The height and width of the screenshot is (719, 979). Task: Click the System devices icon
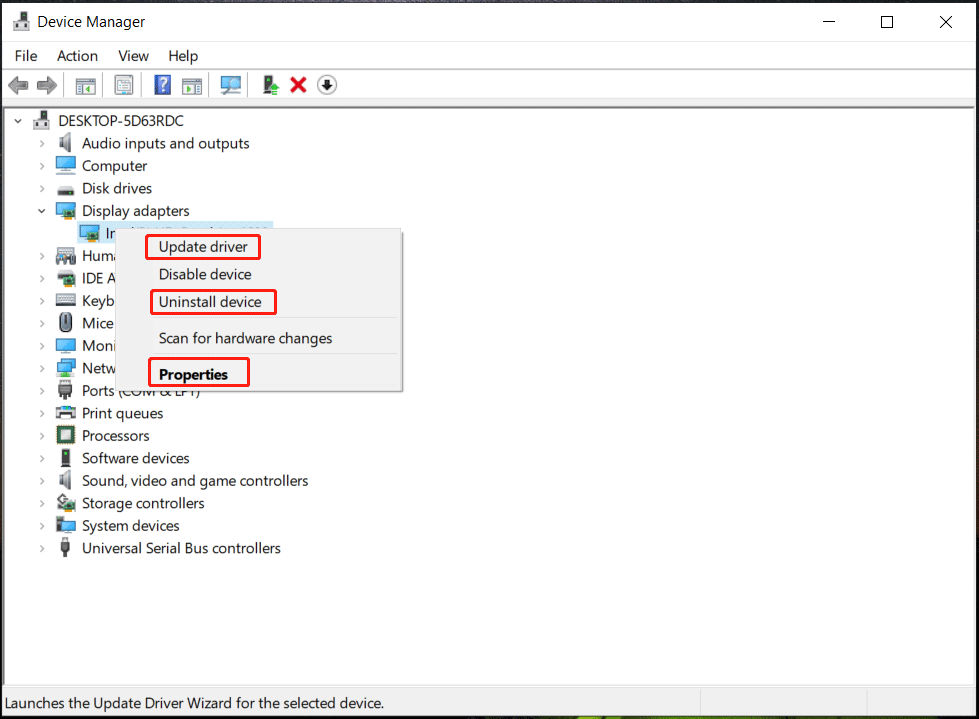coord(66,525)
